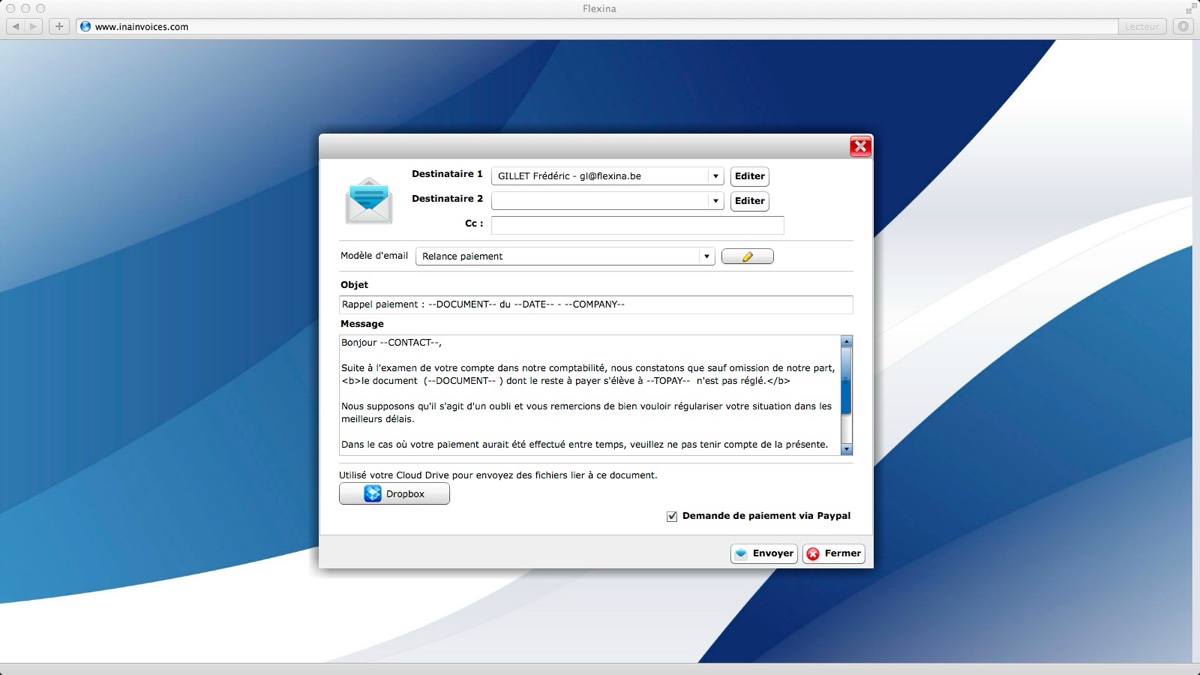Expand the Modèle d'email dropdown arrow
The width and height of the screenshot is (1200, 675).
tap(708, 256)
